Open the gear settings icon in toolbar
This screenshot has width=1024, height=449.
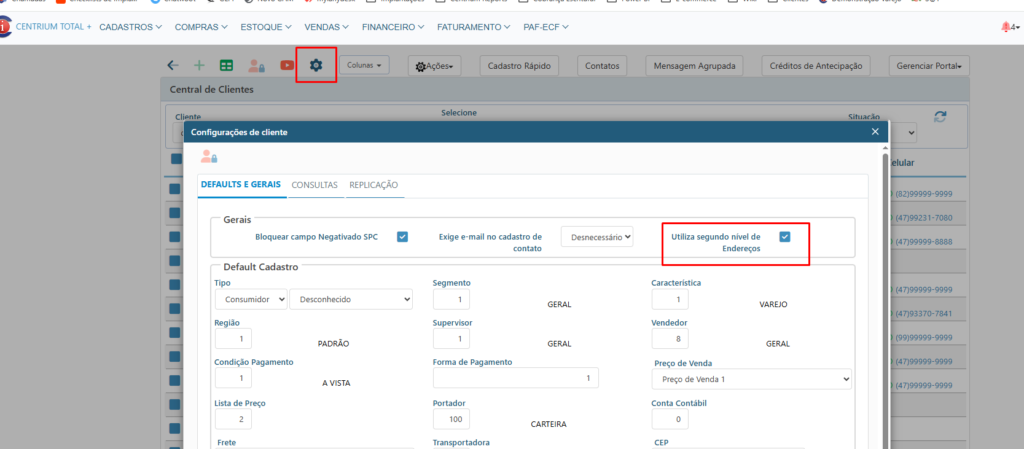pyautogui.click(x=316, y=65)
